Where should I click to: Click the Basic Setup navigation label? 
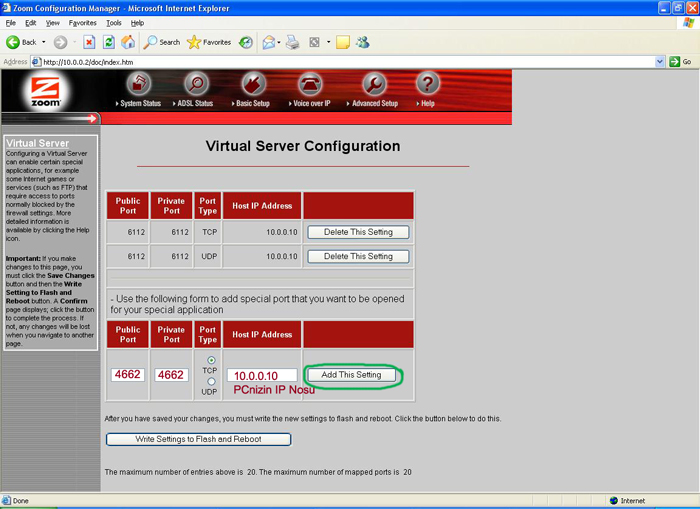pyautogui.click(x=253, y=104)
